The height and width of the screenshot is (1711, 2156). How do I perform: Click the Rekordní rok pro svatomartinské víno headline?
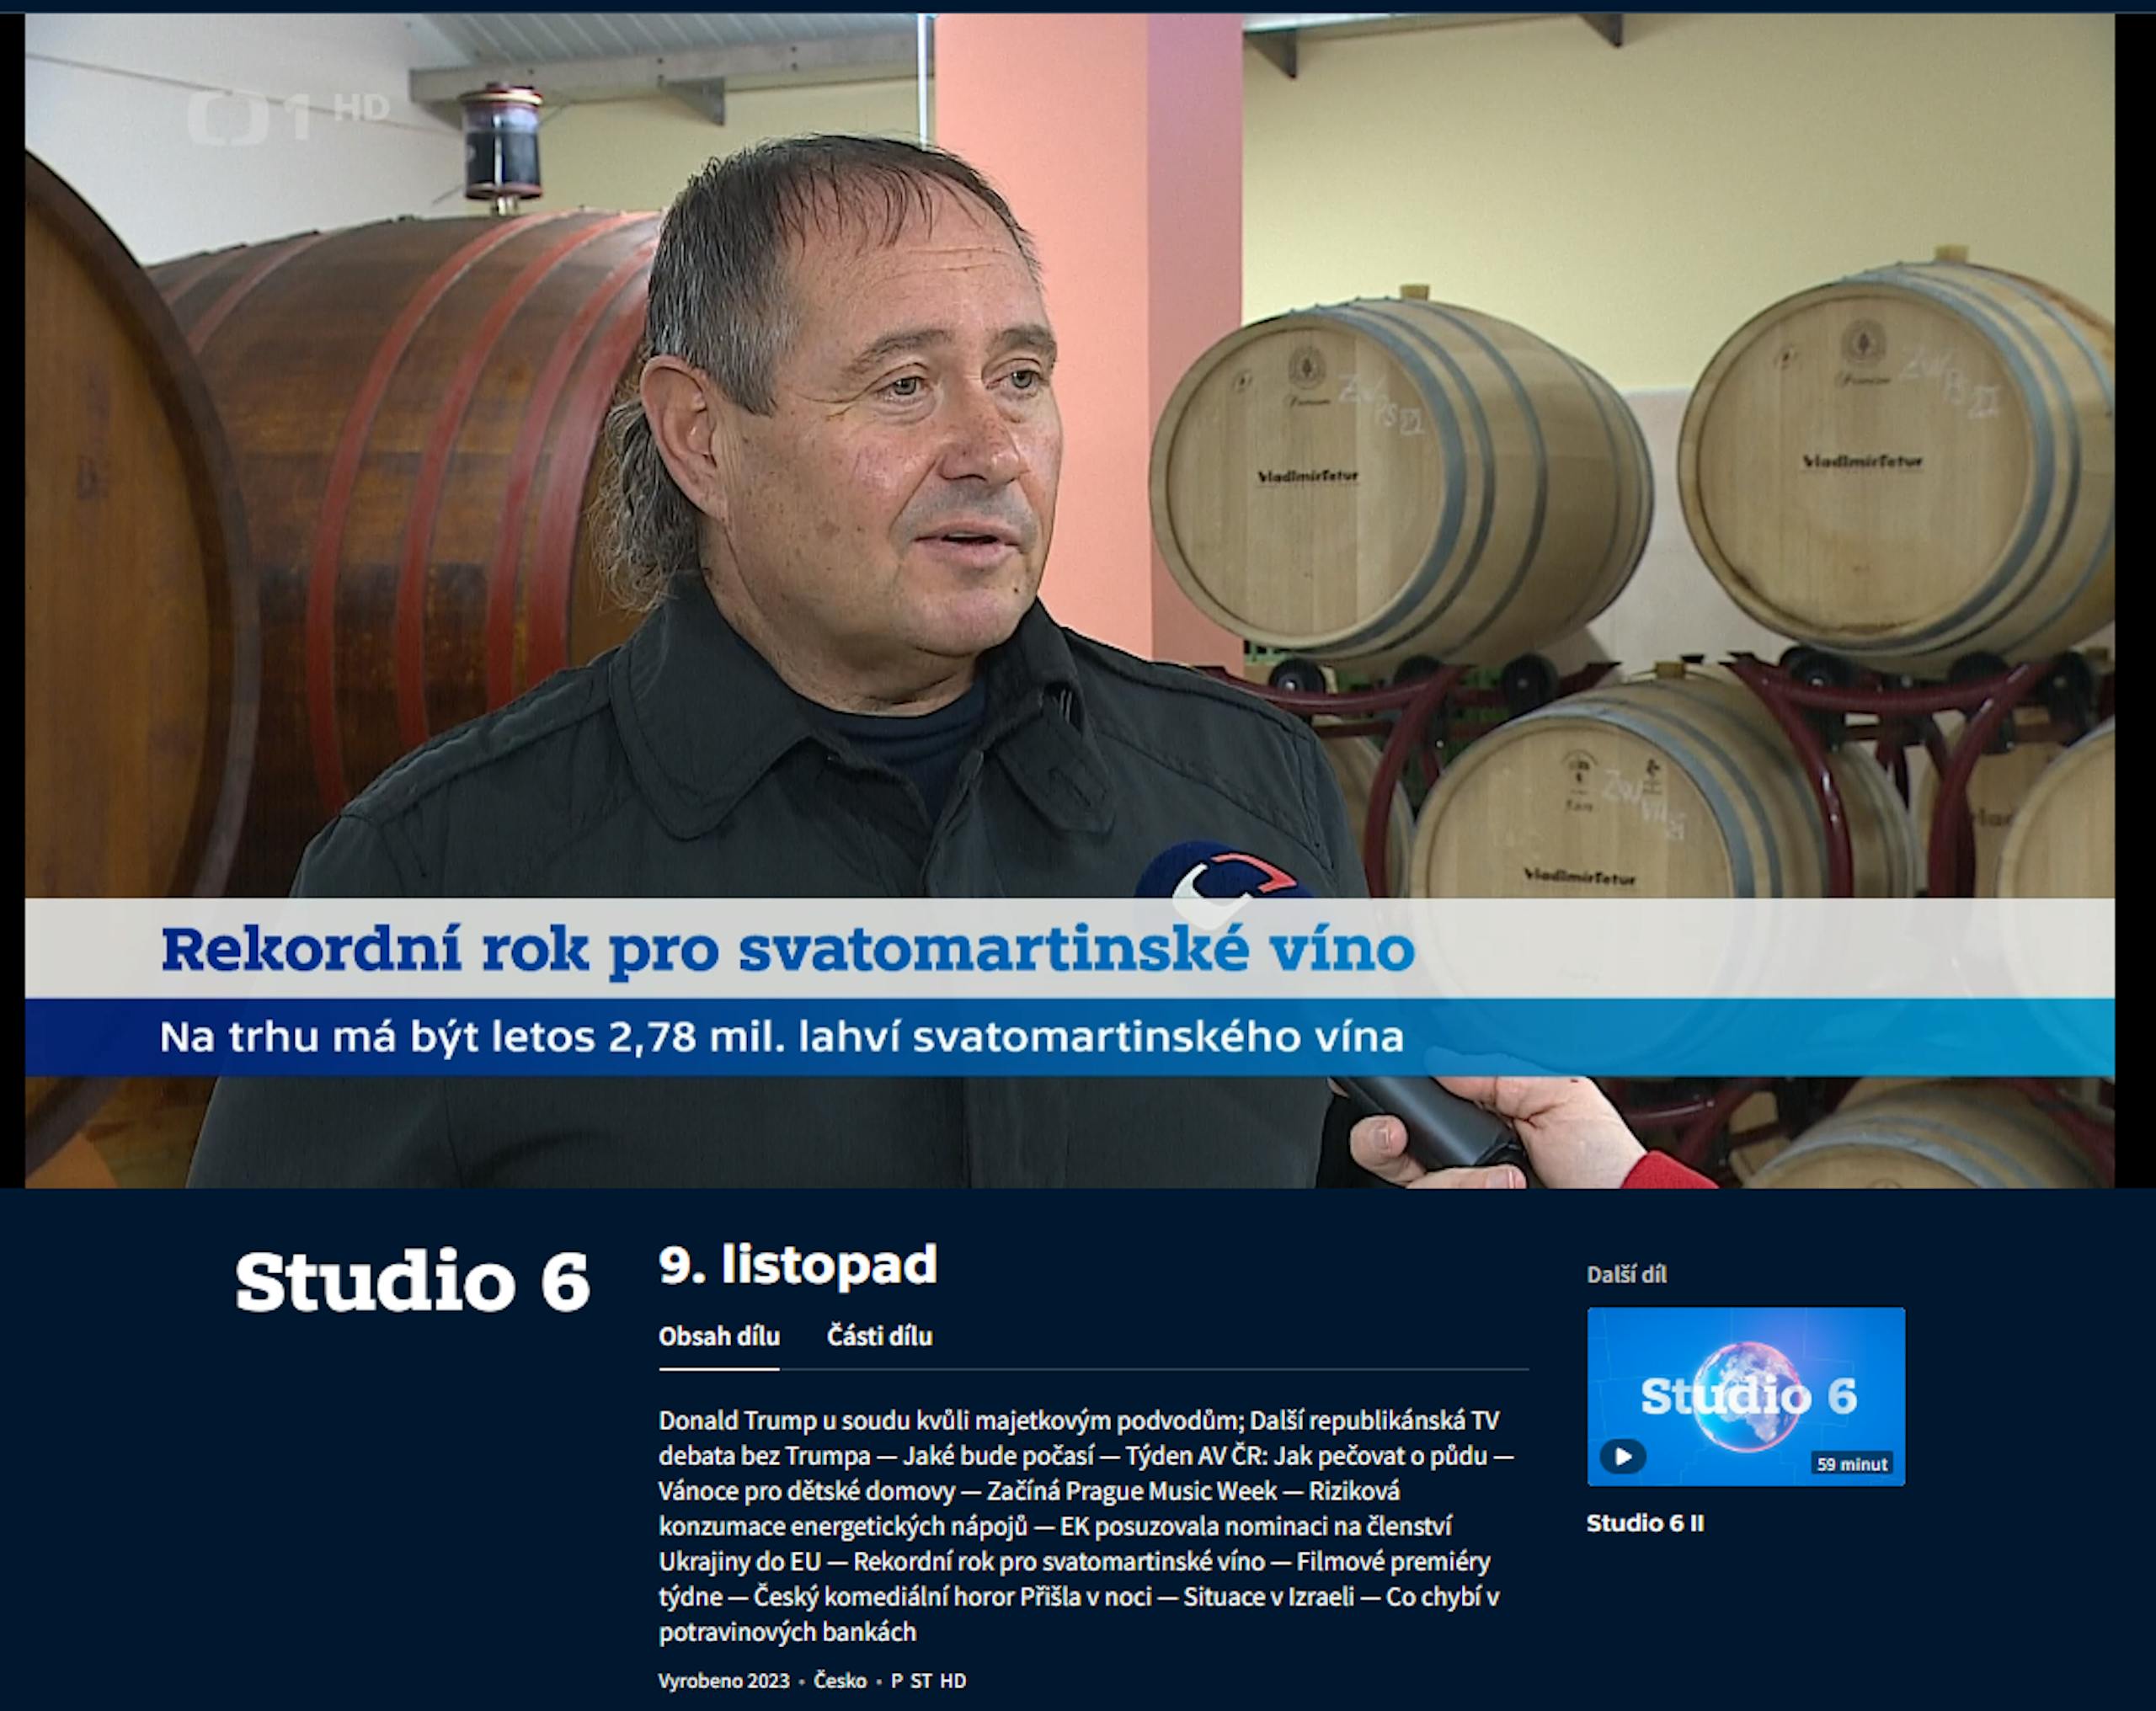(x=788, y=948)
